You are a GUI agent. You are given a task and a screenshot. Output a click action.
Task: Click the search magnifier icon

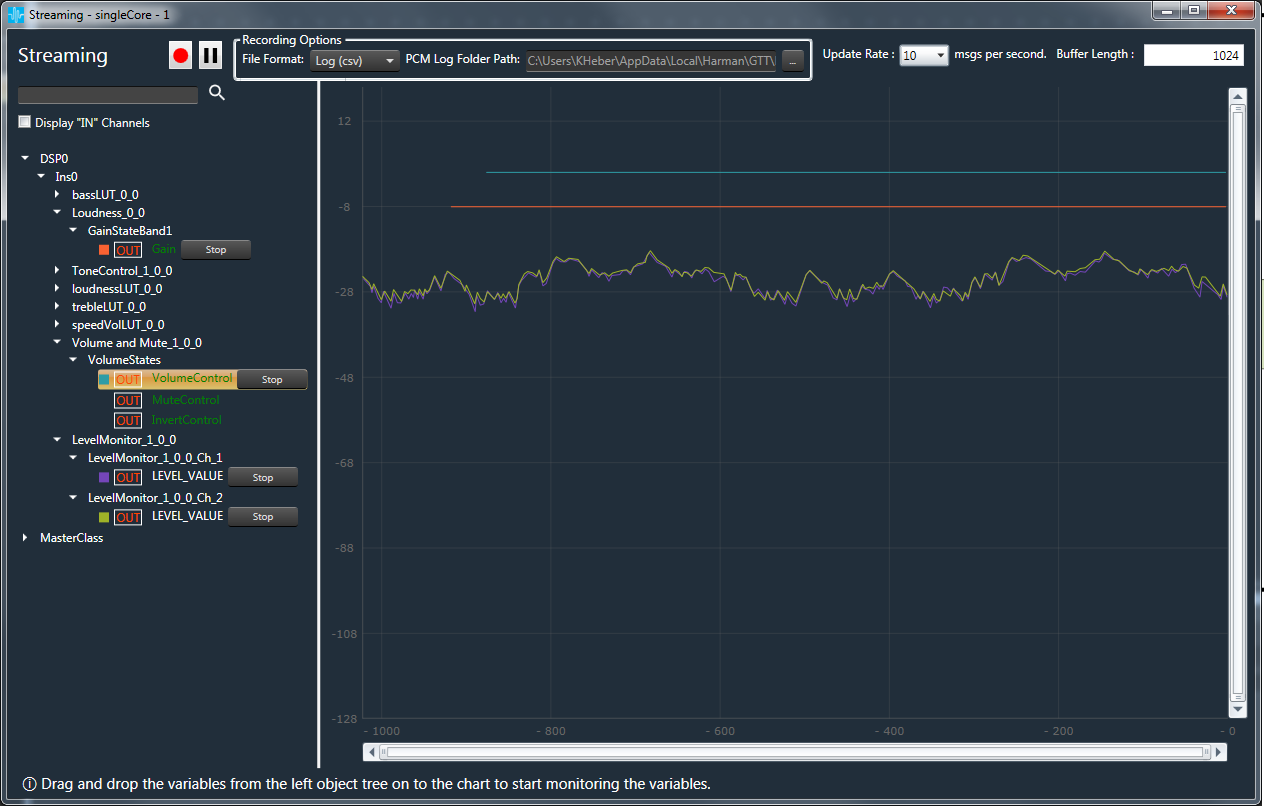tap(217, 94)
